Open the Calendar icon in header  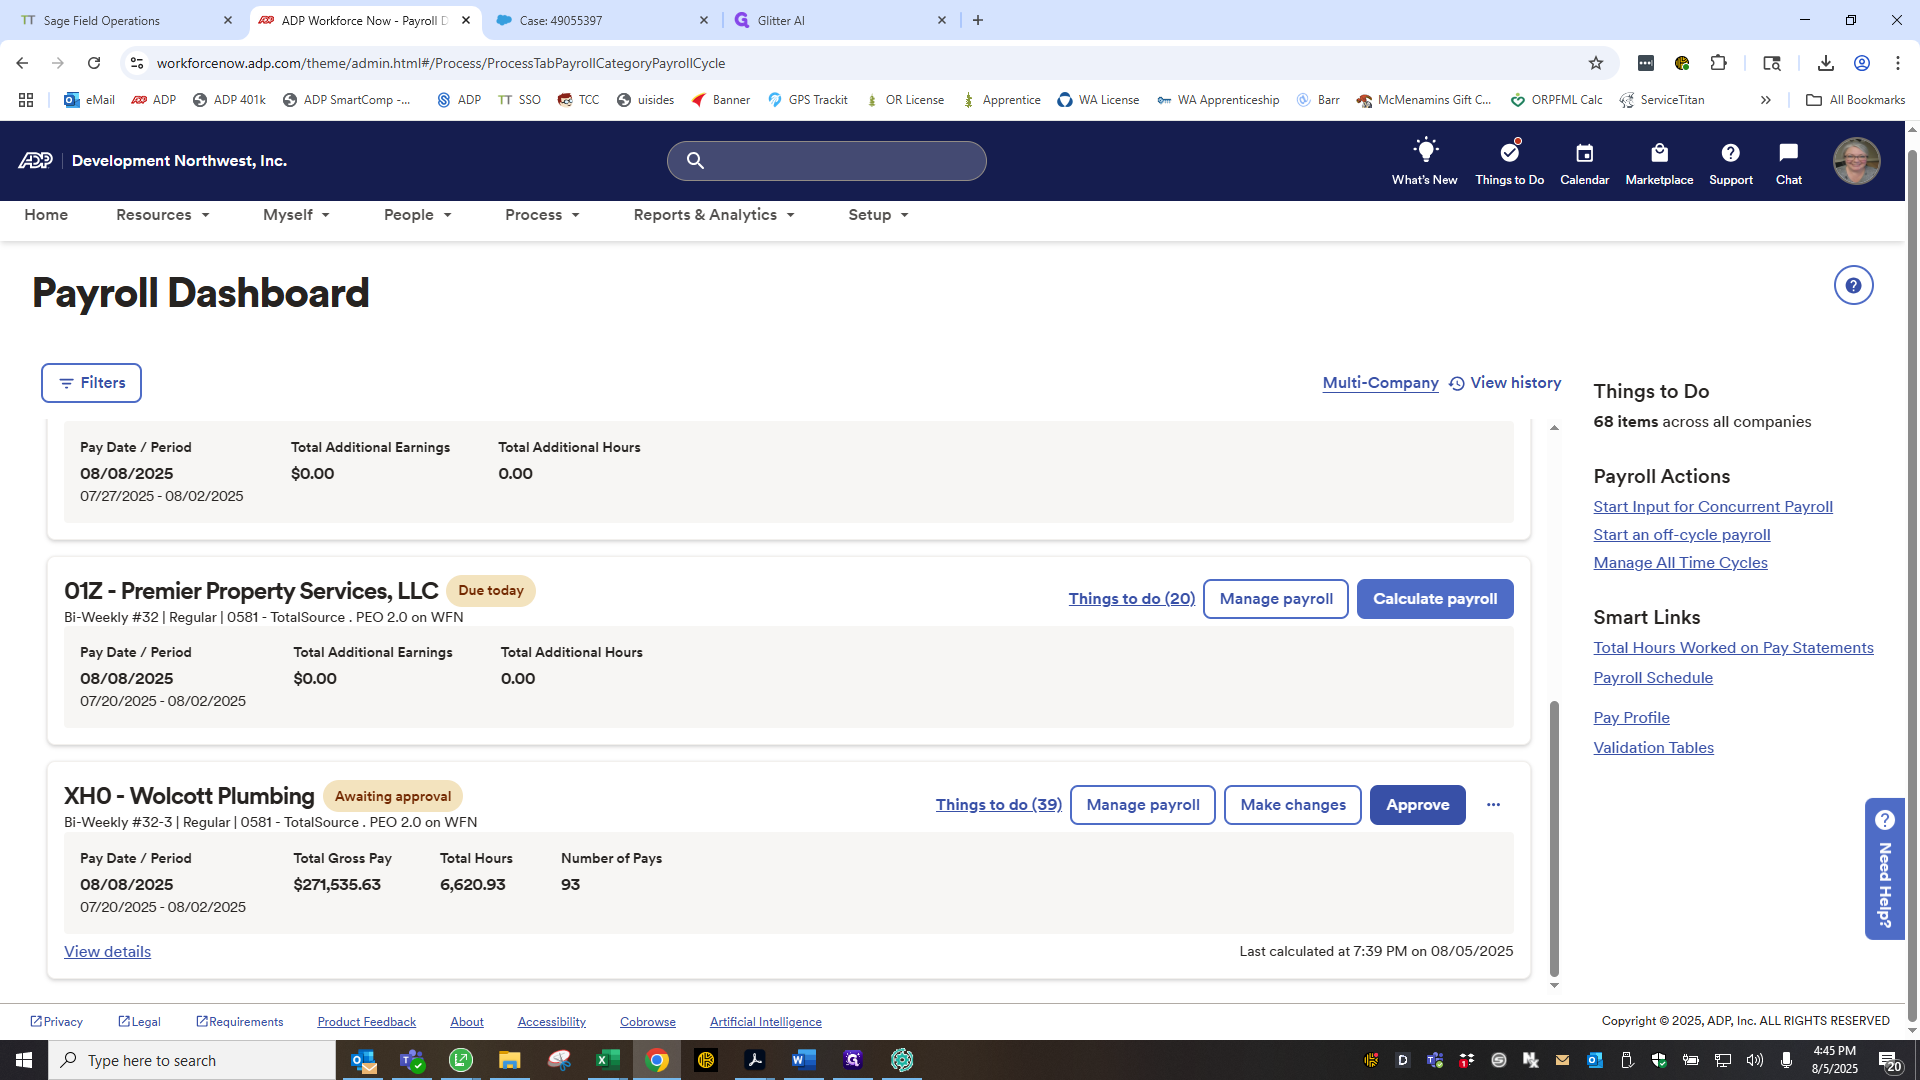pos(1584,153)
